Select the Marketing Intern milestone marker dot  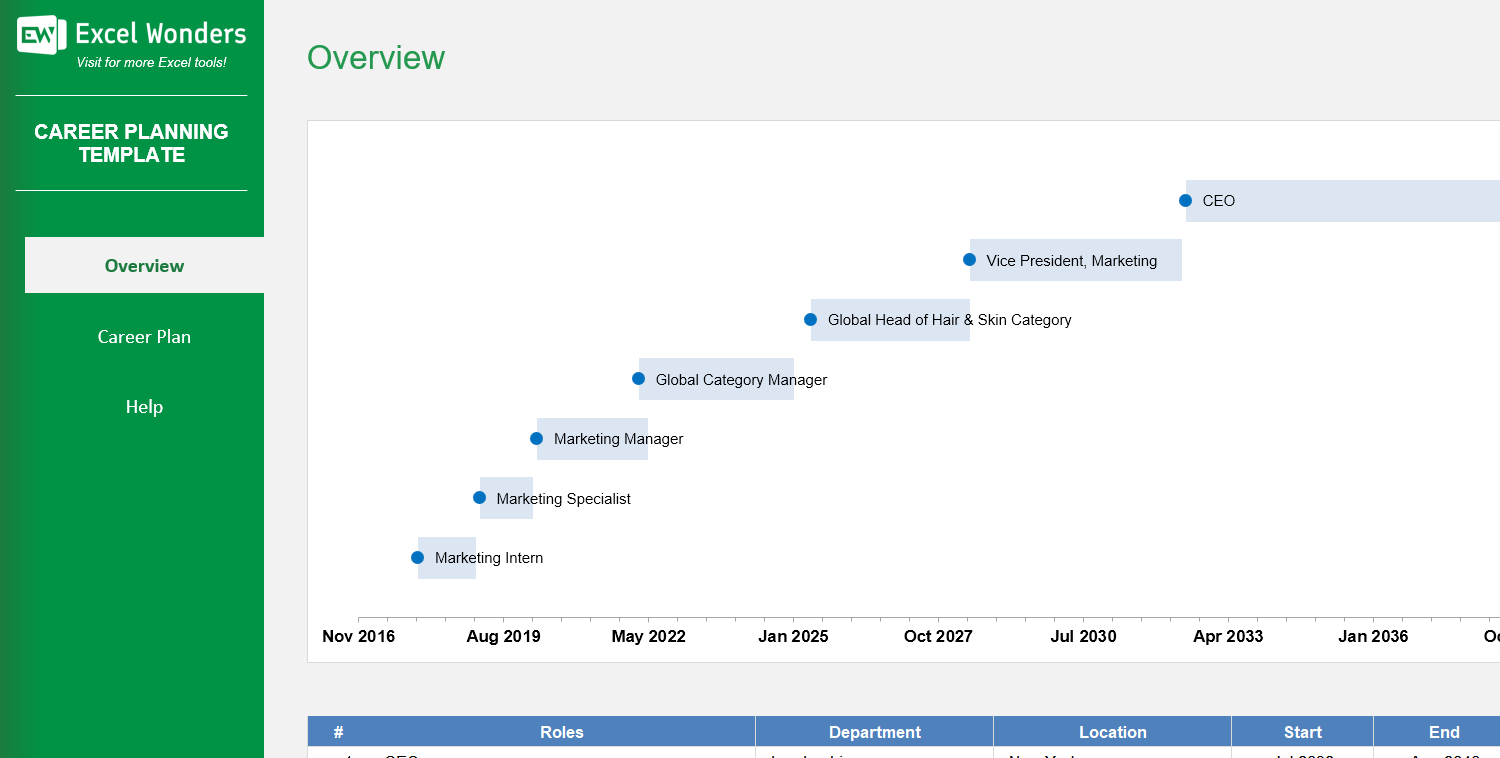click(417, 557)
